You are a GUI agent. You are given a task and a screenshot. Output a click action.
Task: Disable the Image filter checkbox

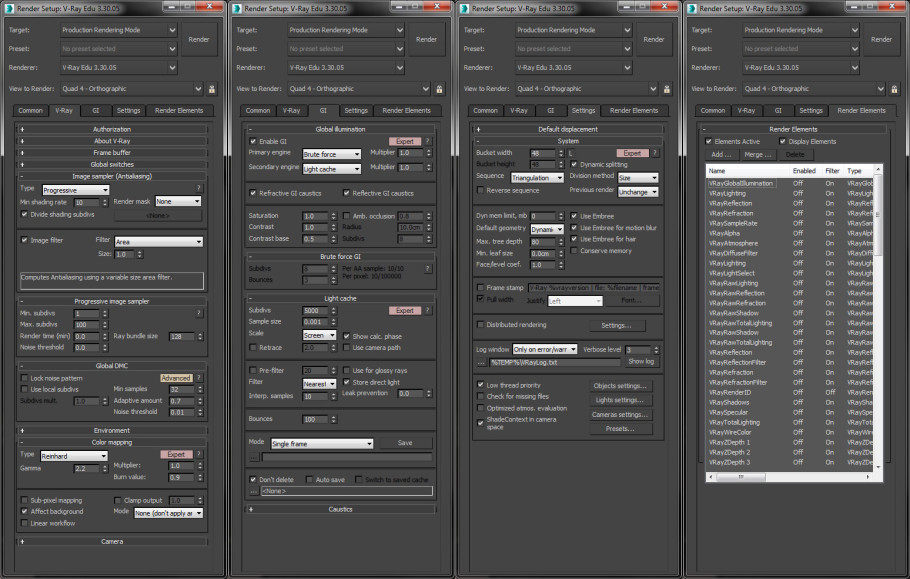tap(24, 240)
